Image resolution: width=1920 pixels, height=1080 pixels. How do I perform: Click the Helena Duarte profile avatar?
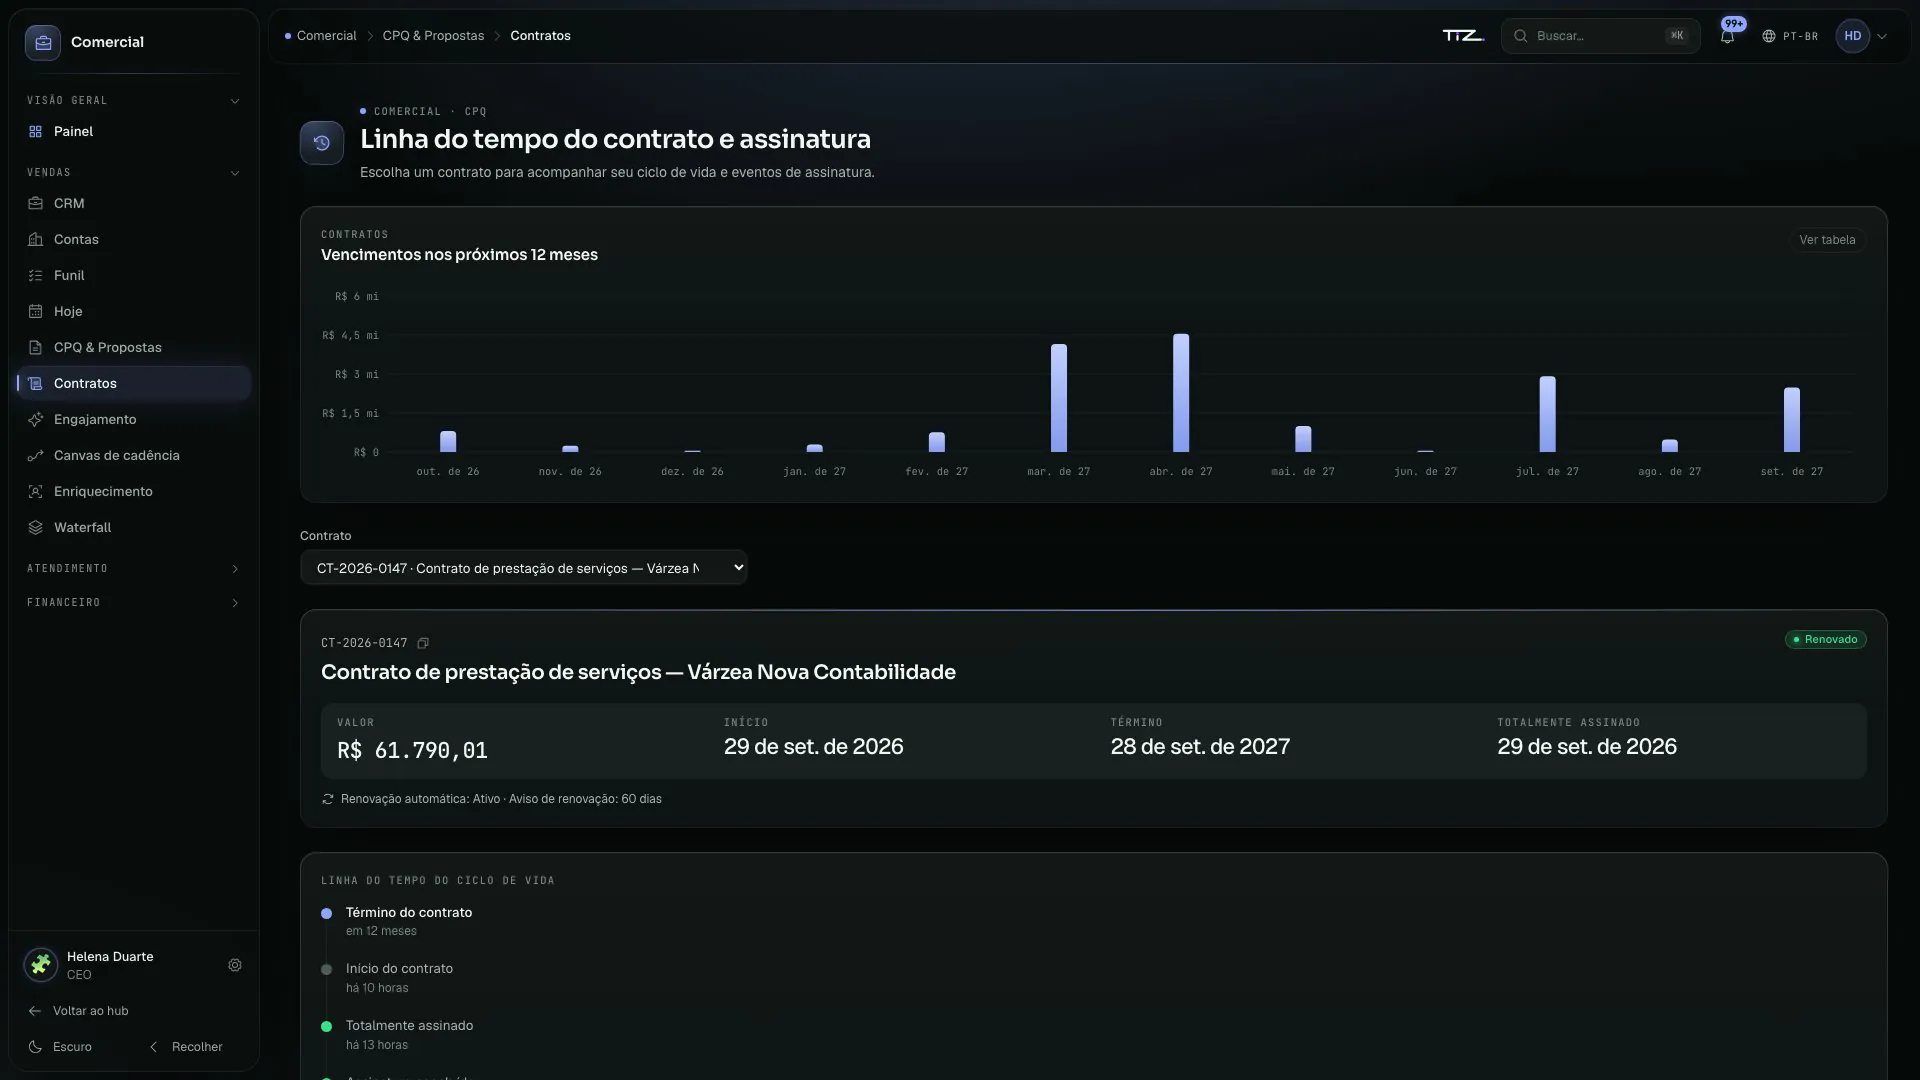(41, 965)
